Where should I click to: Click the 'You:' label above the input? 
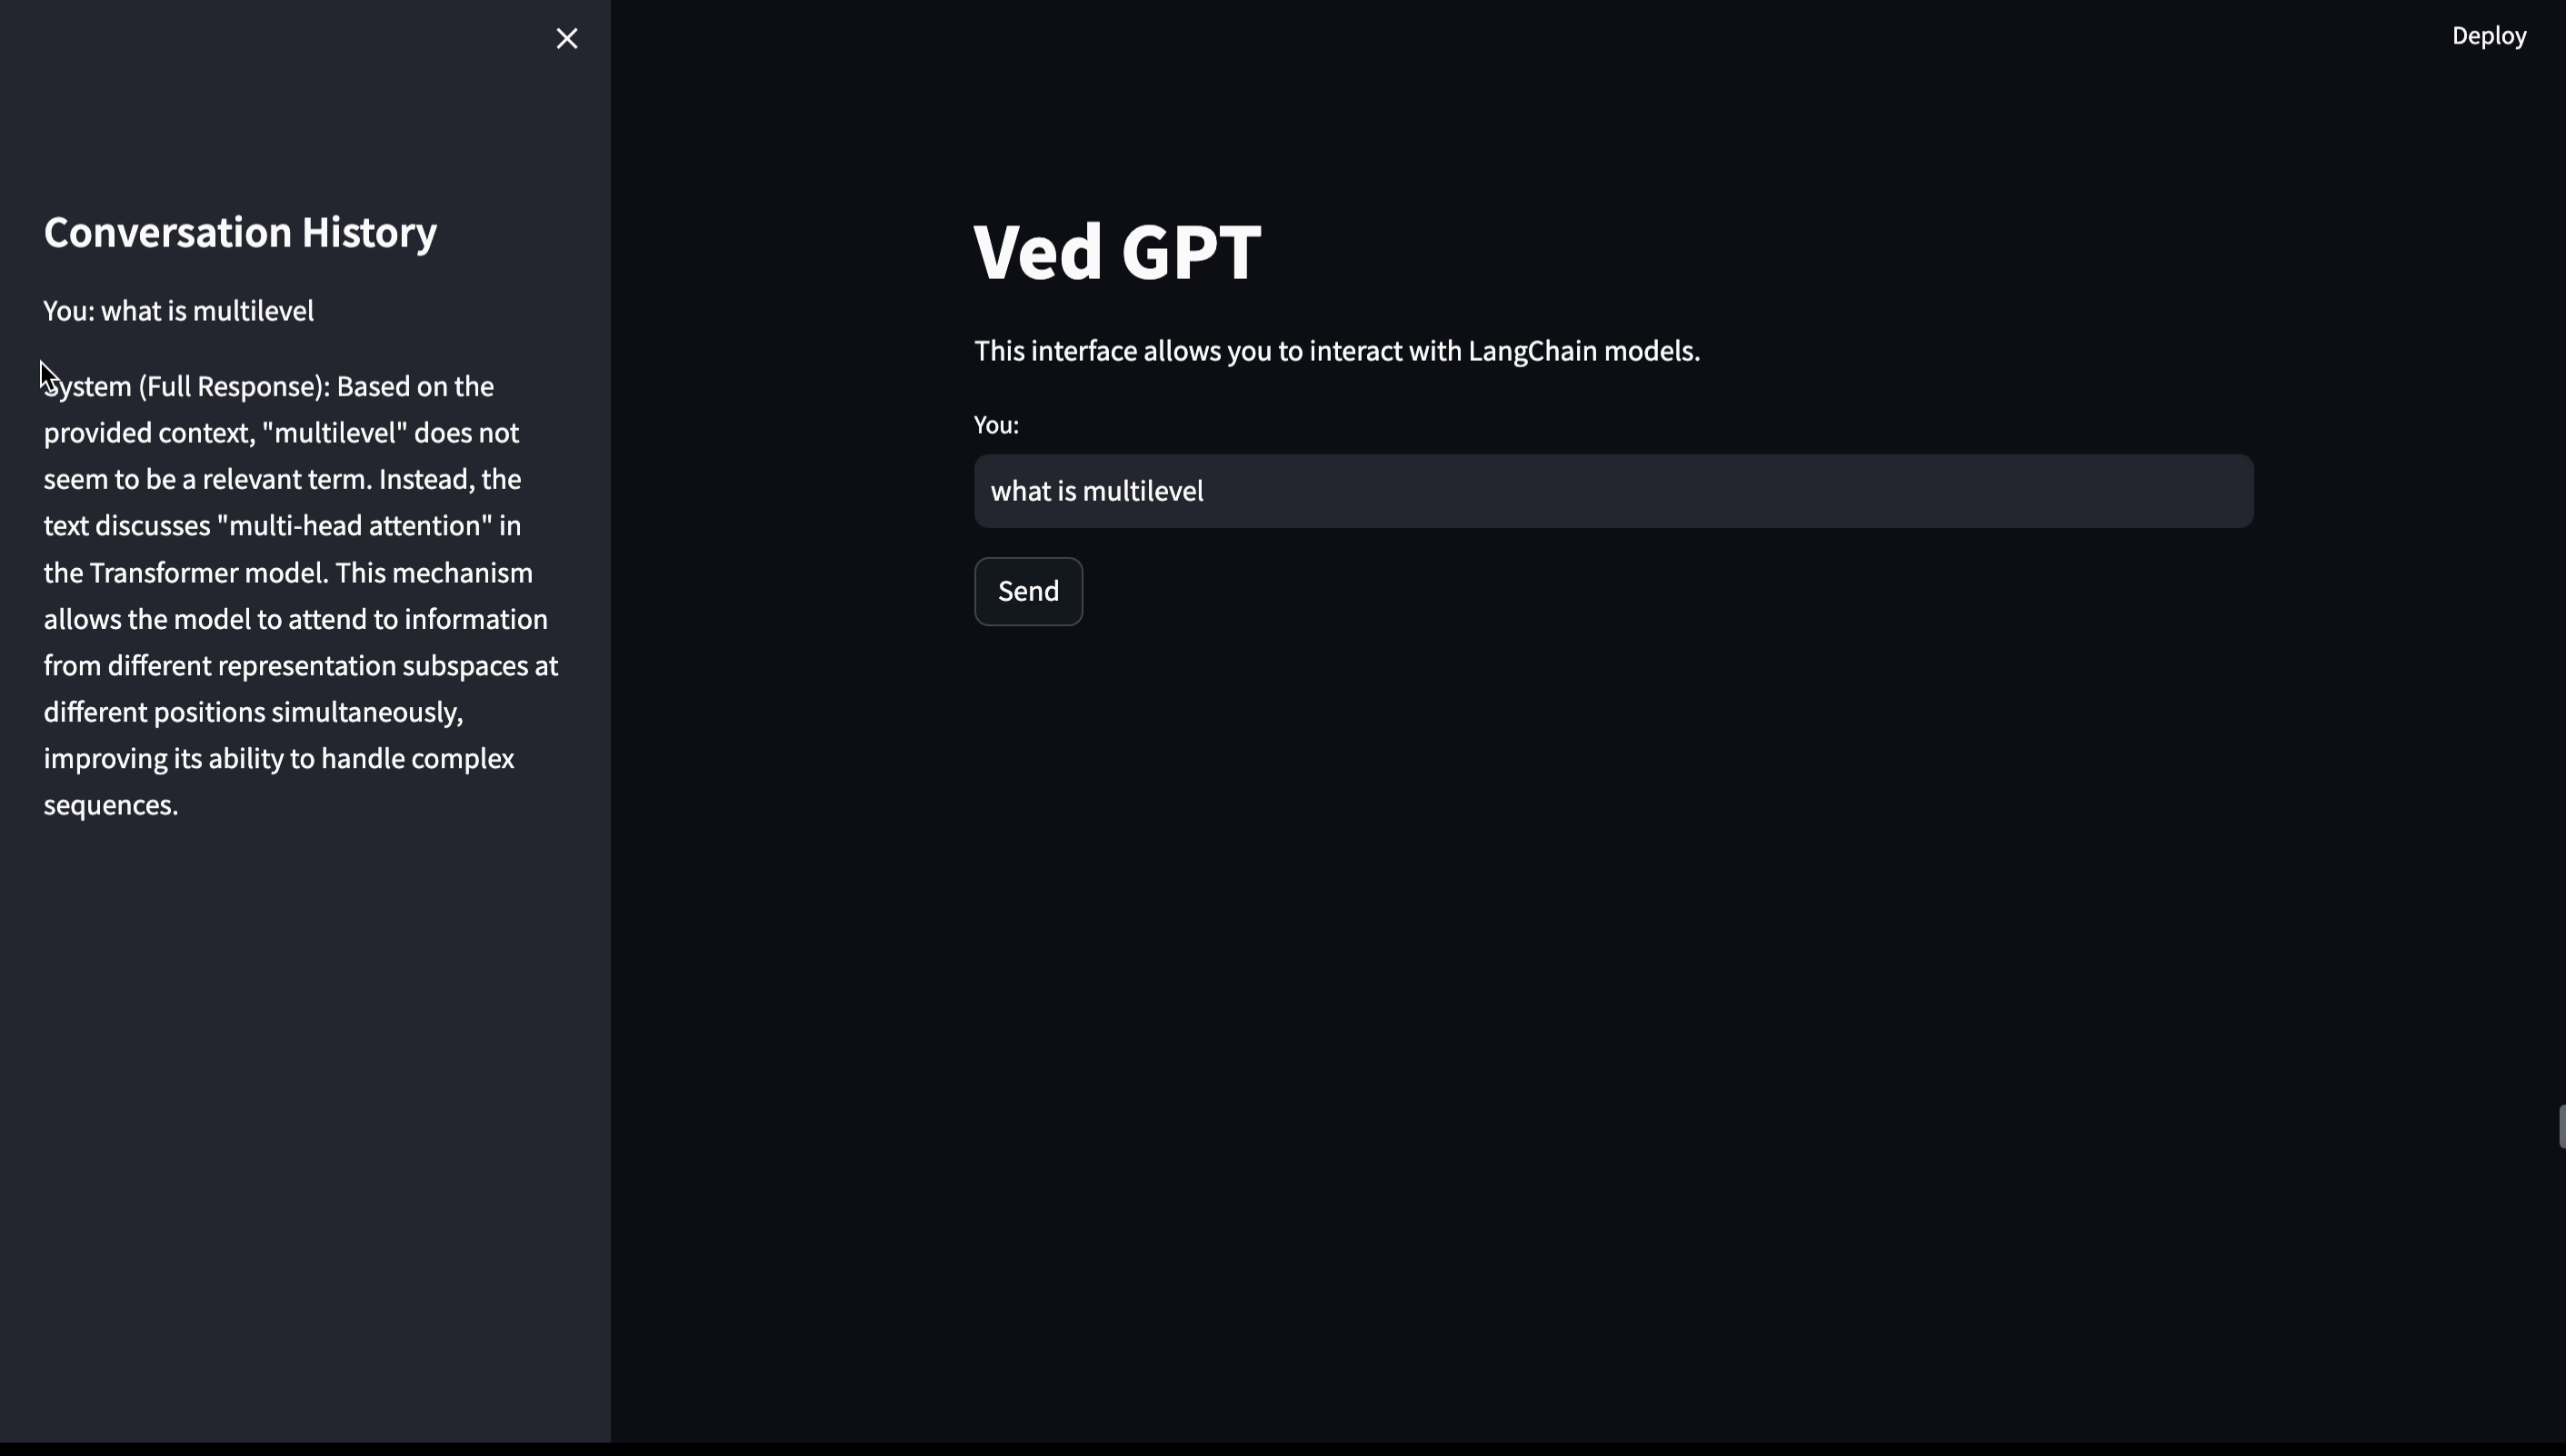[996, 425]
